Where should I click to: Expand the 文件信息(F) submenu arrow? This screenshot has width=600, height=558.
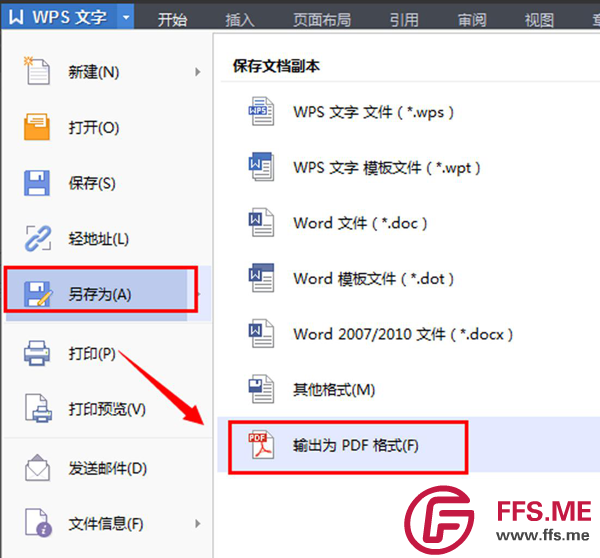pos(197,523)
